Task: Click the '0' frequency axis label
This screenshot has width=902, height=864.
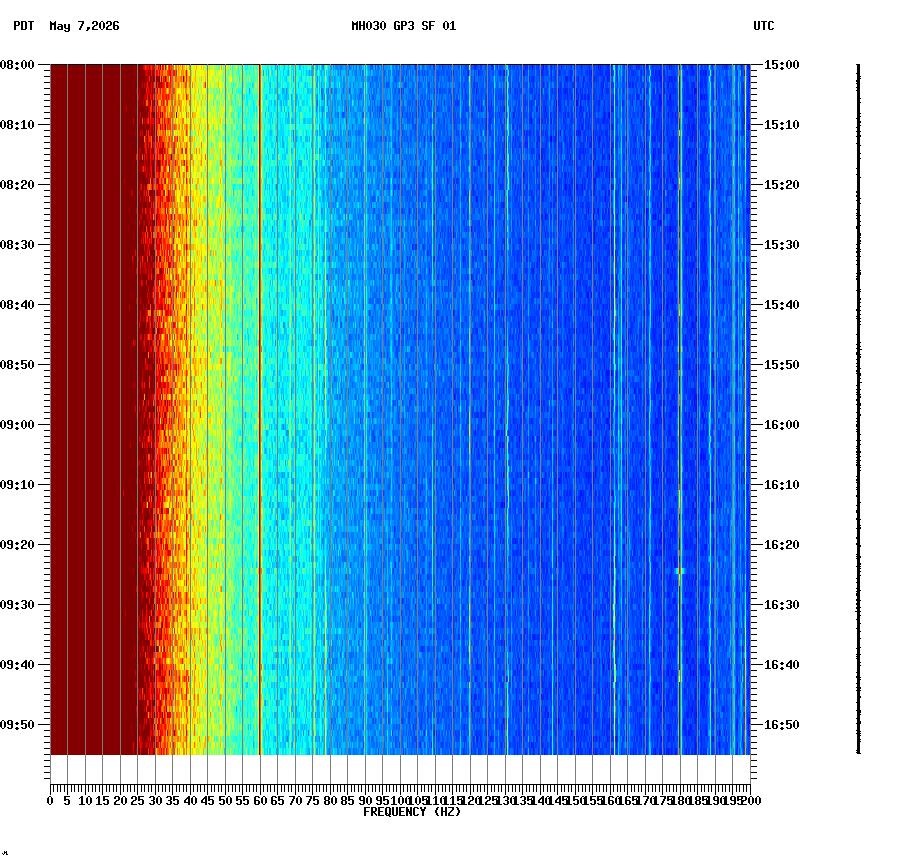Action: (x=51, y=801)
